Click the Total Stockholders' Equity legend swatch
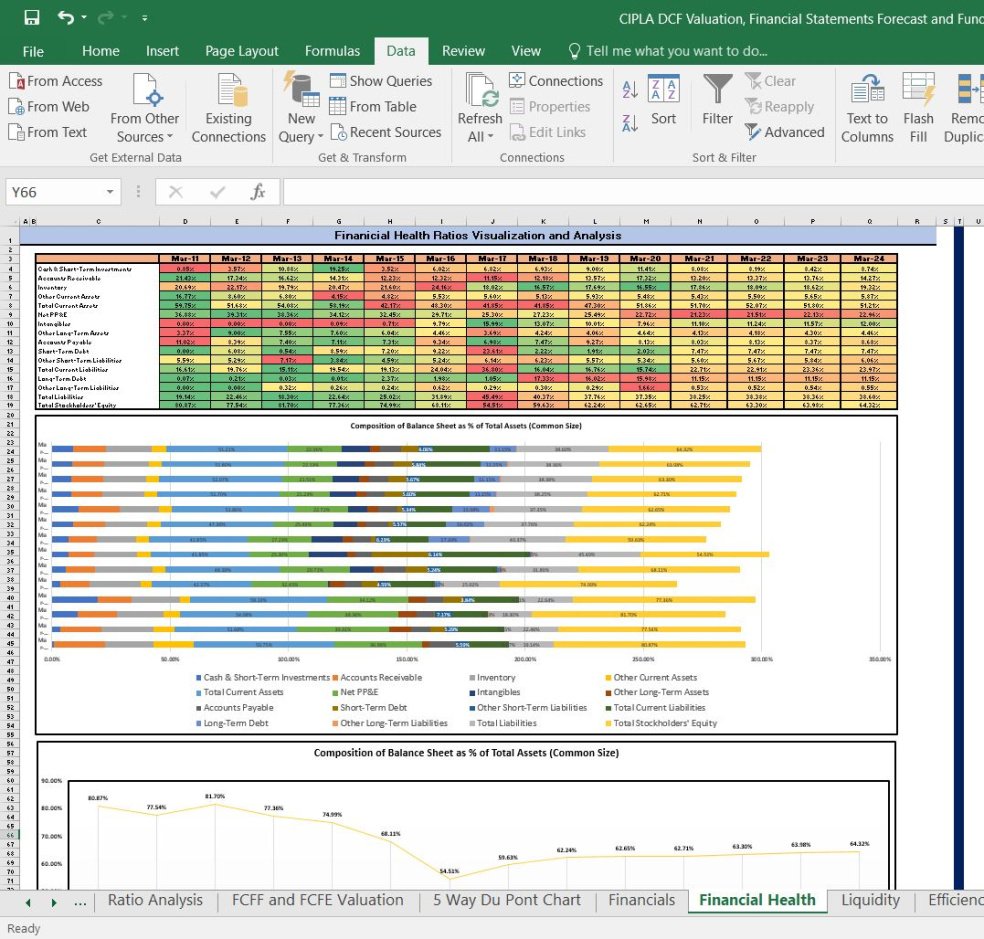This screenshot has width=984, height=939. pos(608,723)
